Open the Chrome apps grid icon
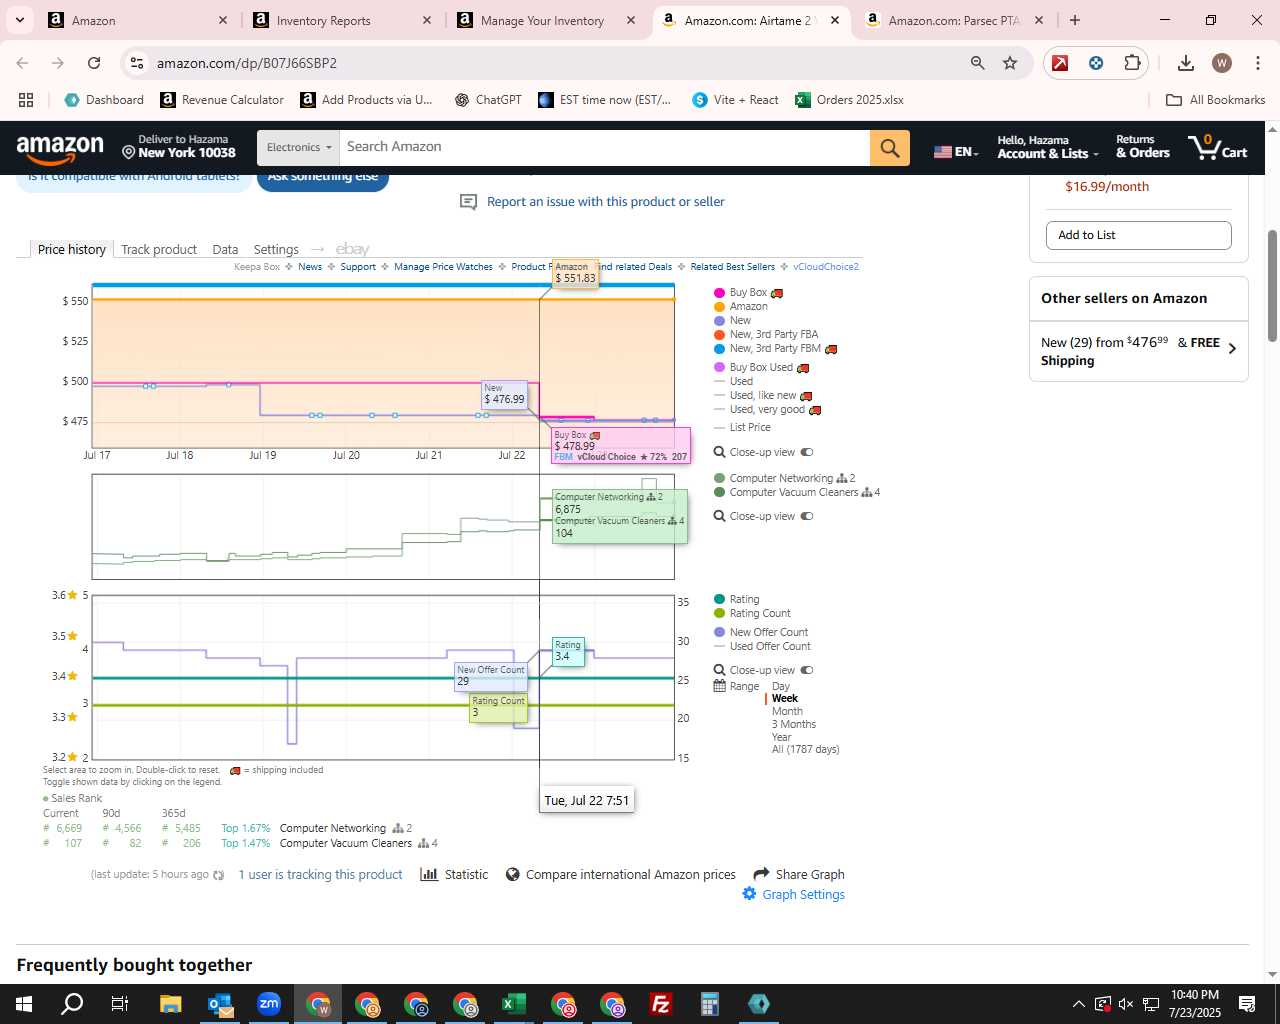Image resolution: width=1280 pixels, height=1024 pixels. pyautogui.click(x=26, y=100)
